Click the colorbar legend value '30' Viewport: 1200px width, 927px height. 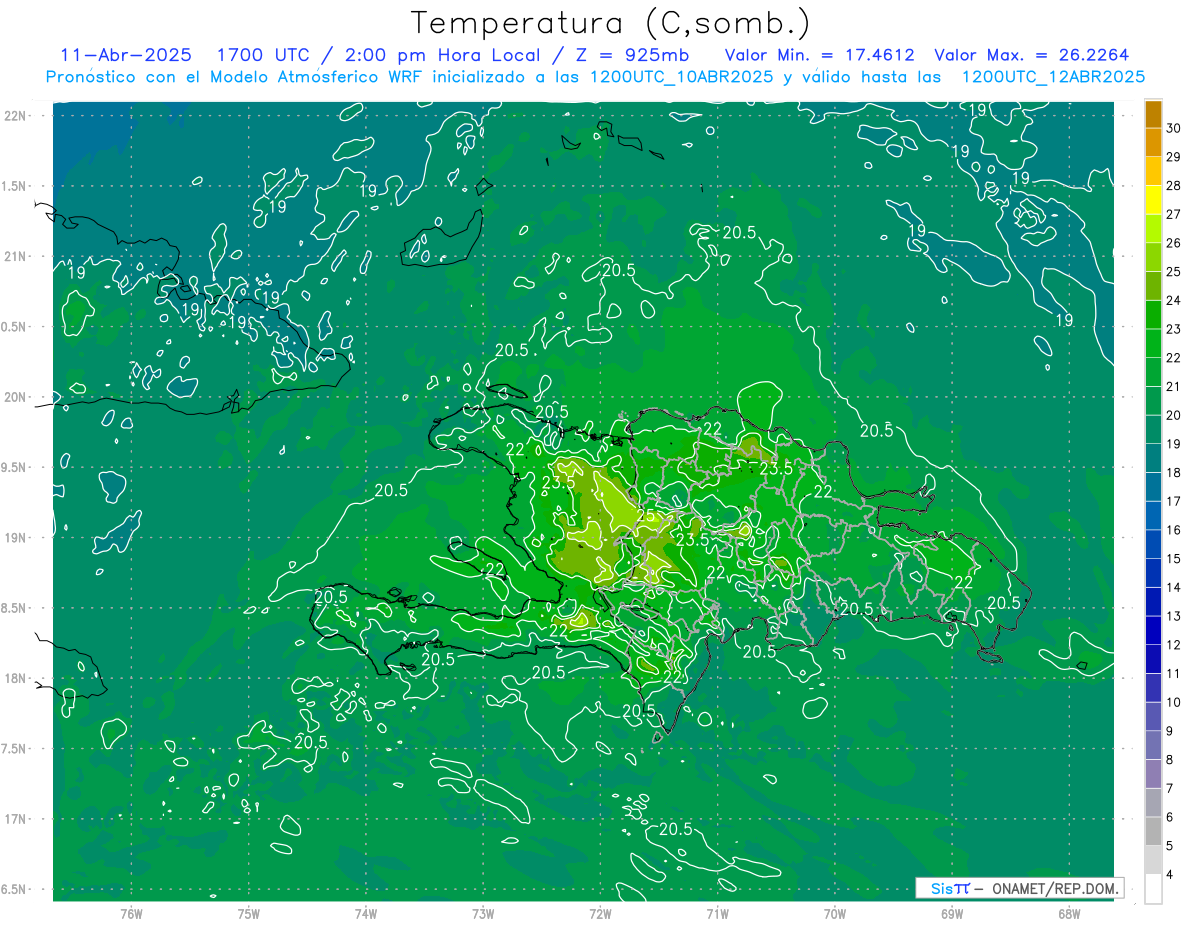[x=1174, y=128]
